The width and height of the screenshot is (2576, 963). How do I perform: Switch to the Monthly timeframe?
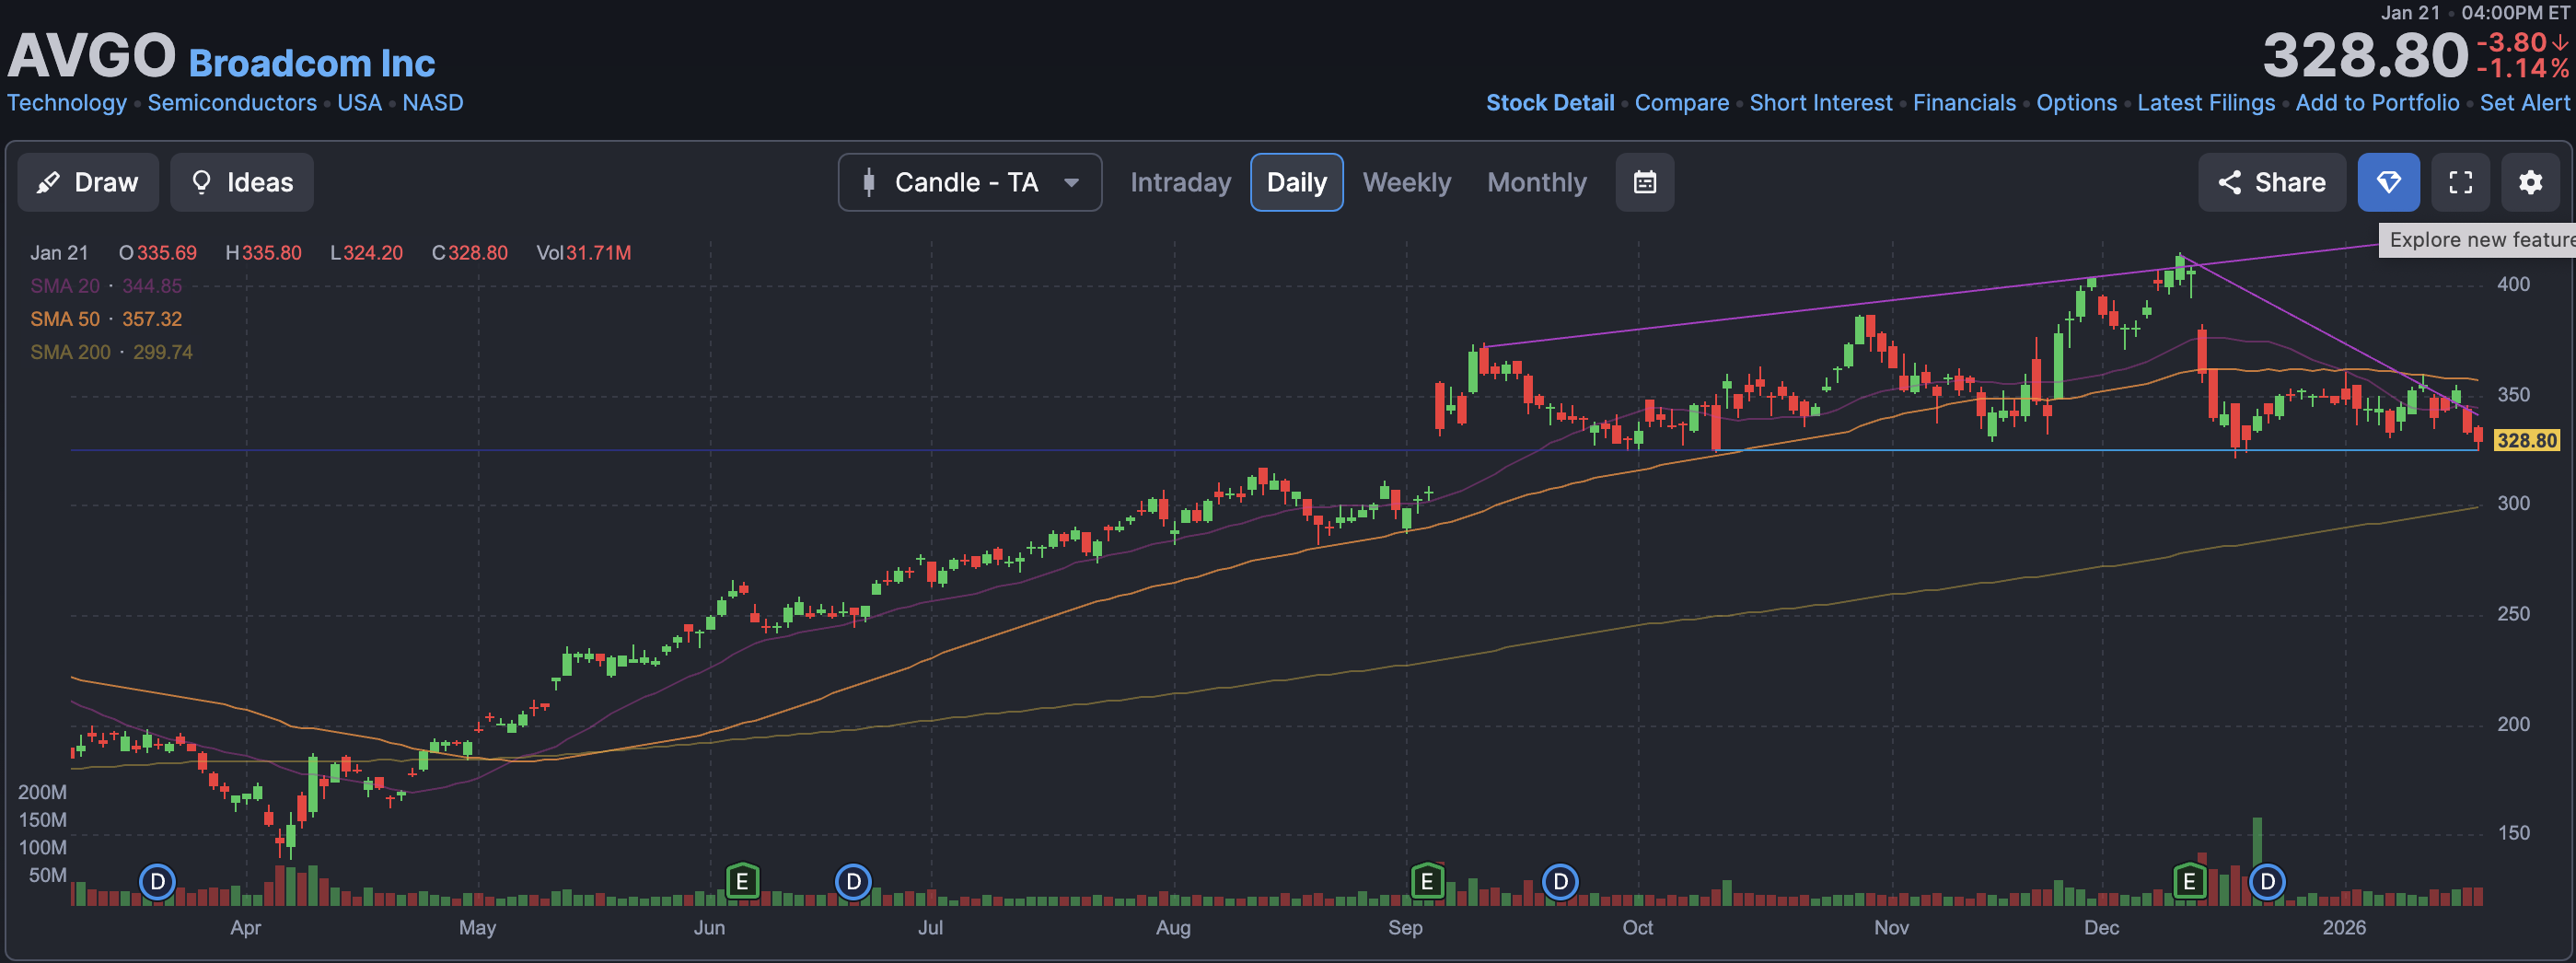(1537, 182)
